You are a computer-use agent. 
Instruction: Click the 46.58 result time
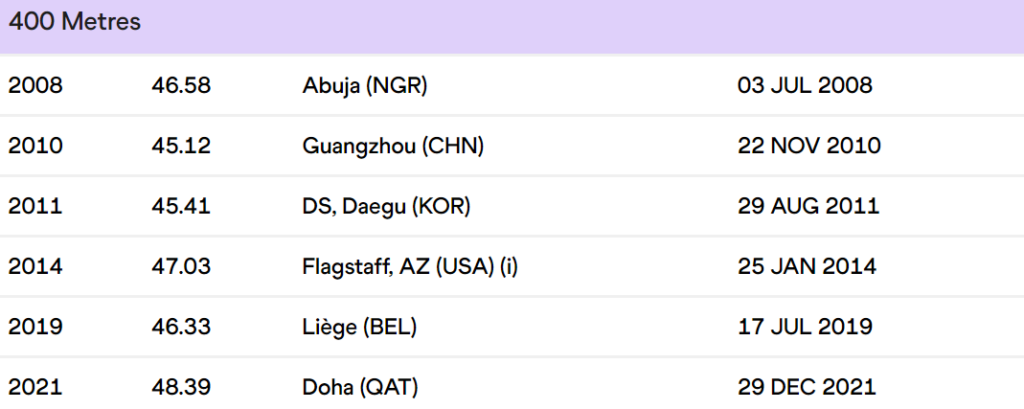coord(181,86)
